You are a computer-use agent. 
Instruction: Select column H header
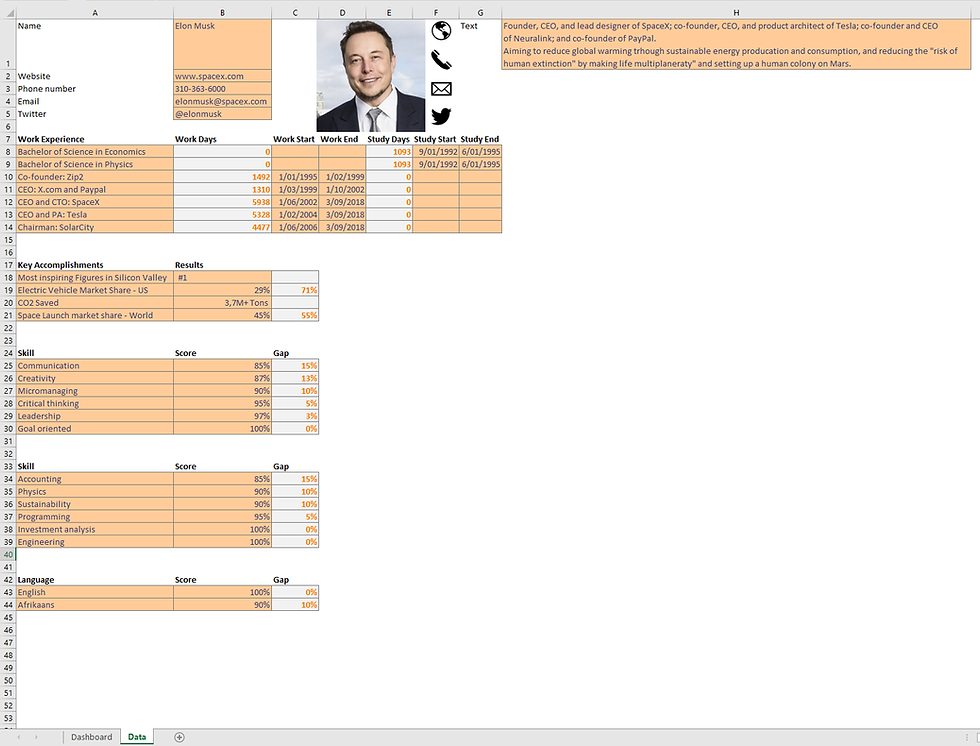click(x=736, y=12)
